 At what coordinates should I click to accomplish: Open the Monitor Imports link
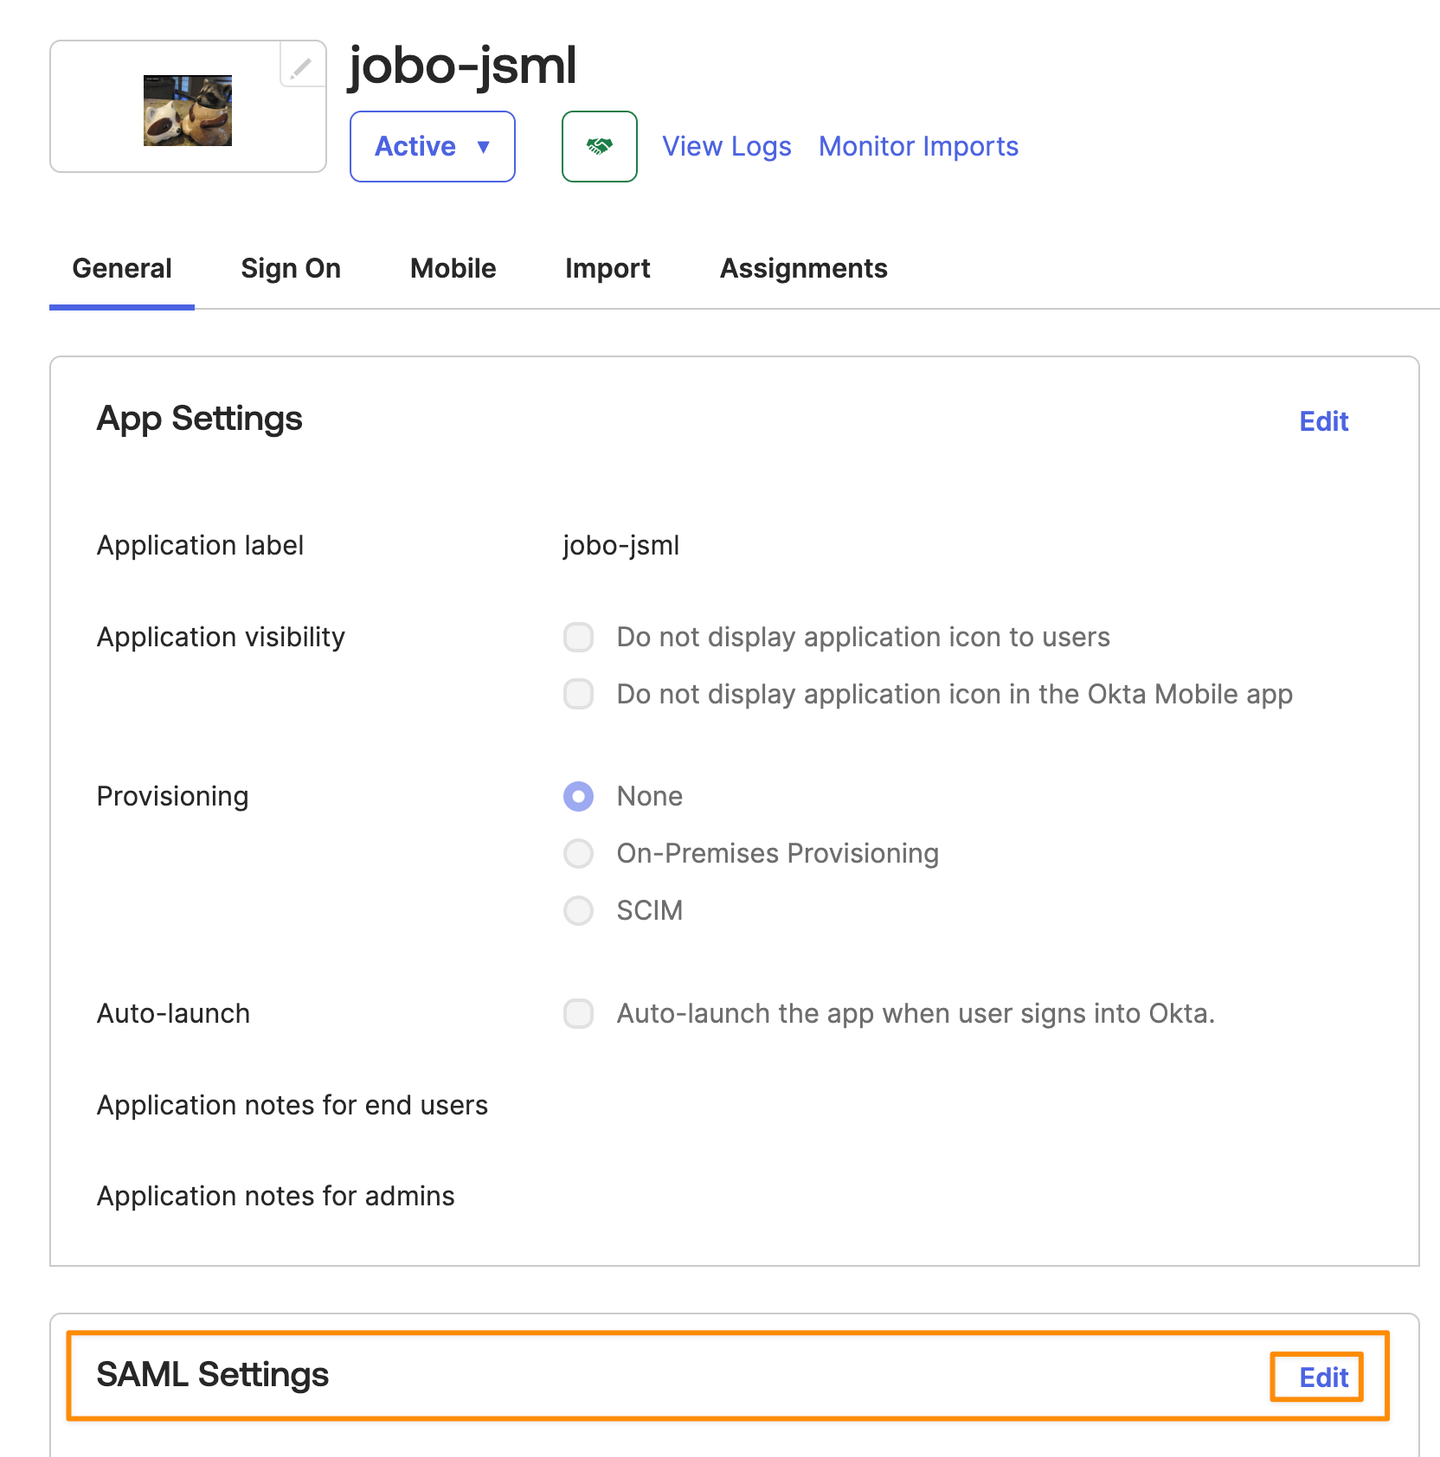coord(918,146)
